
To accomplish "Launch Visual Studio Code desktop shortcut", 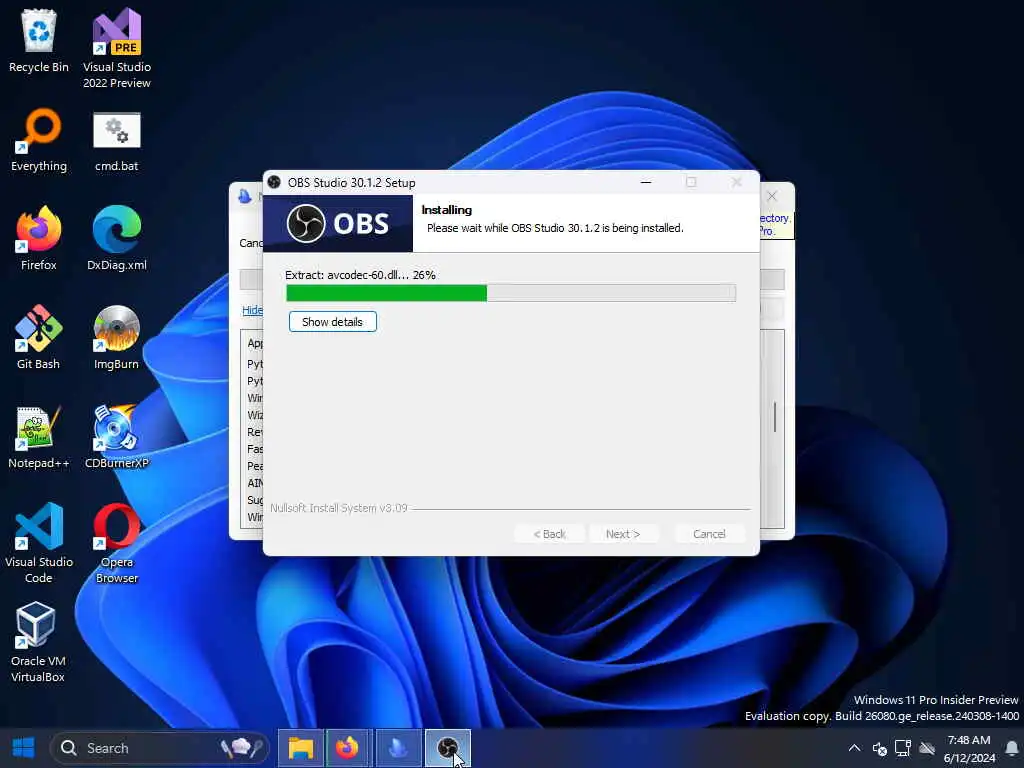I will click(x=39, y=543).
